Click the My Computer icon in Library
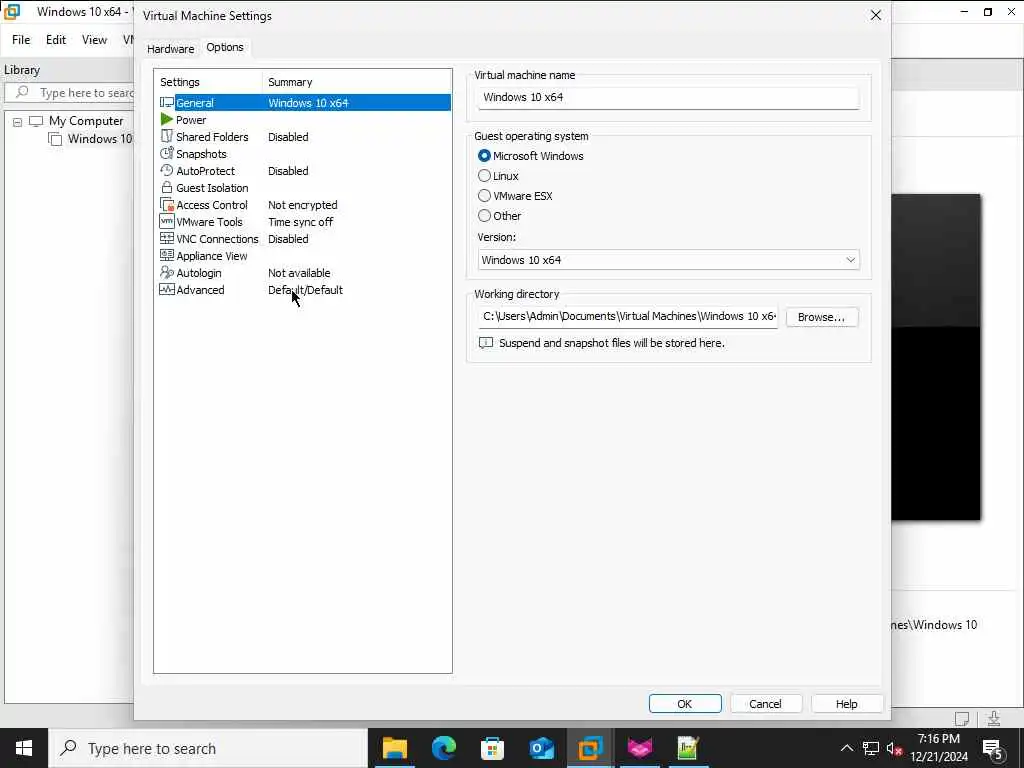This screenshot has height=768, width=1024. [36, 121]
